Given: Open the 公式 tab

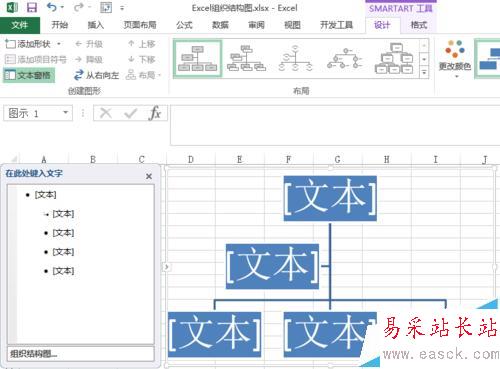Looking at the screenshot, I should click(184, 25).
